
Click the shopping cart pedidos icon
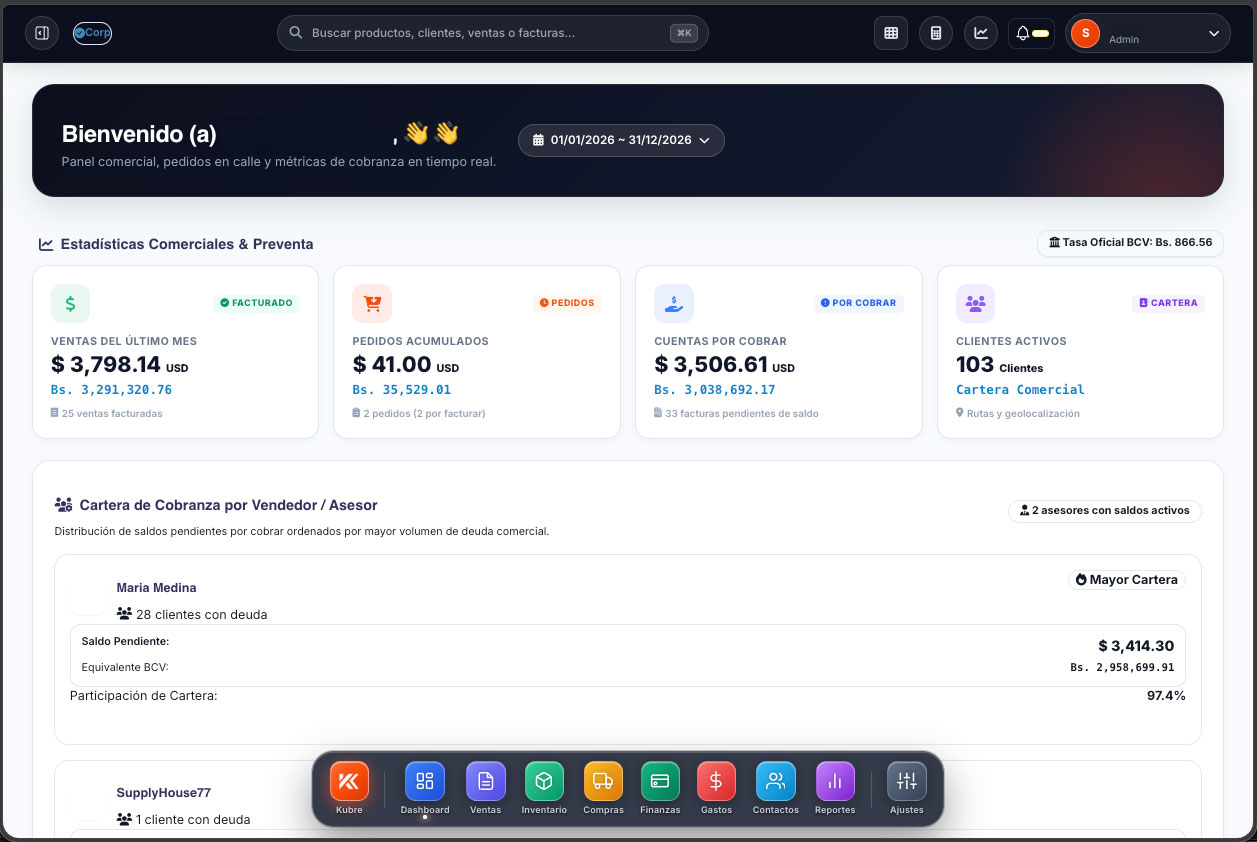pos(372,304)
